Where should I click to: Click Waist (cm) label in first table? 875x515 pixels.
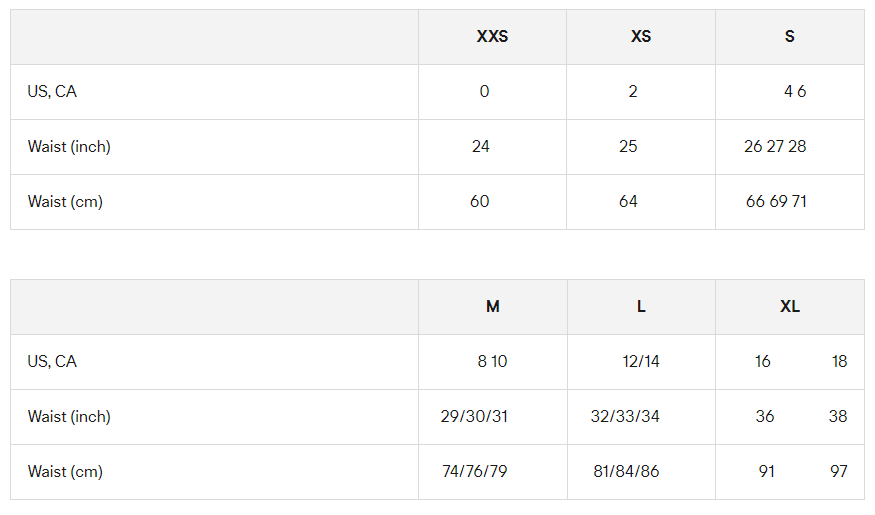click(65, 201)
